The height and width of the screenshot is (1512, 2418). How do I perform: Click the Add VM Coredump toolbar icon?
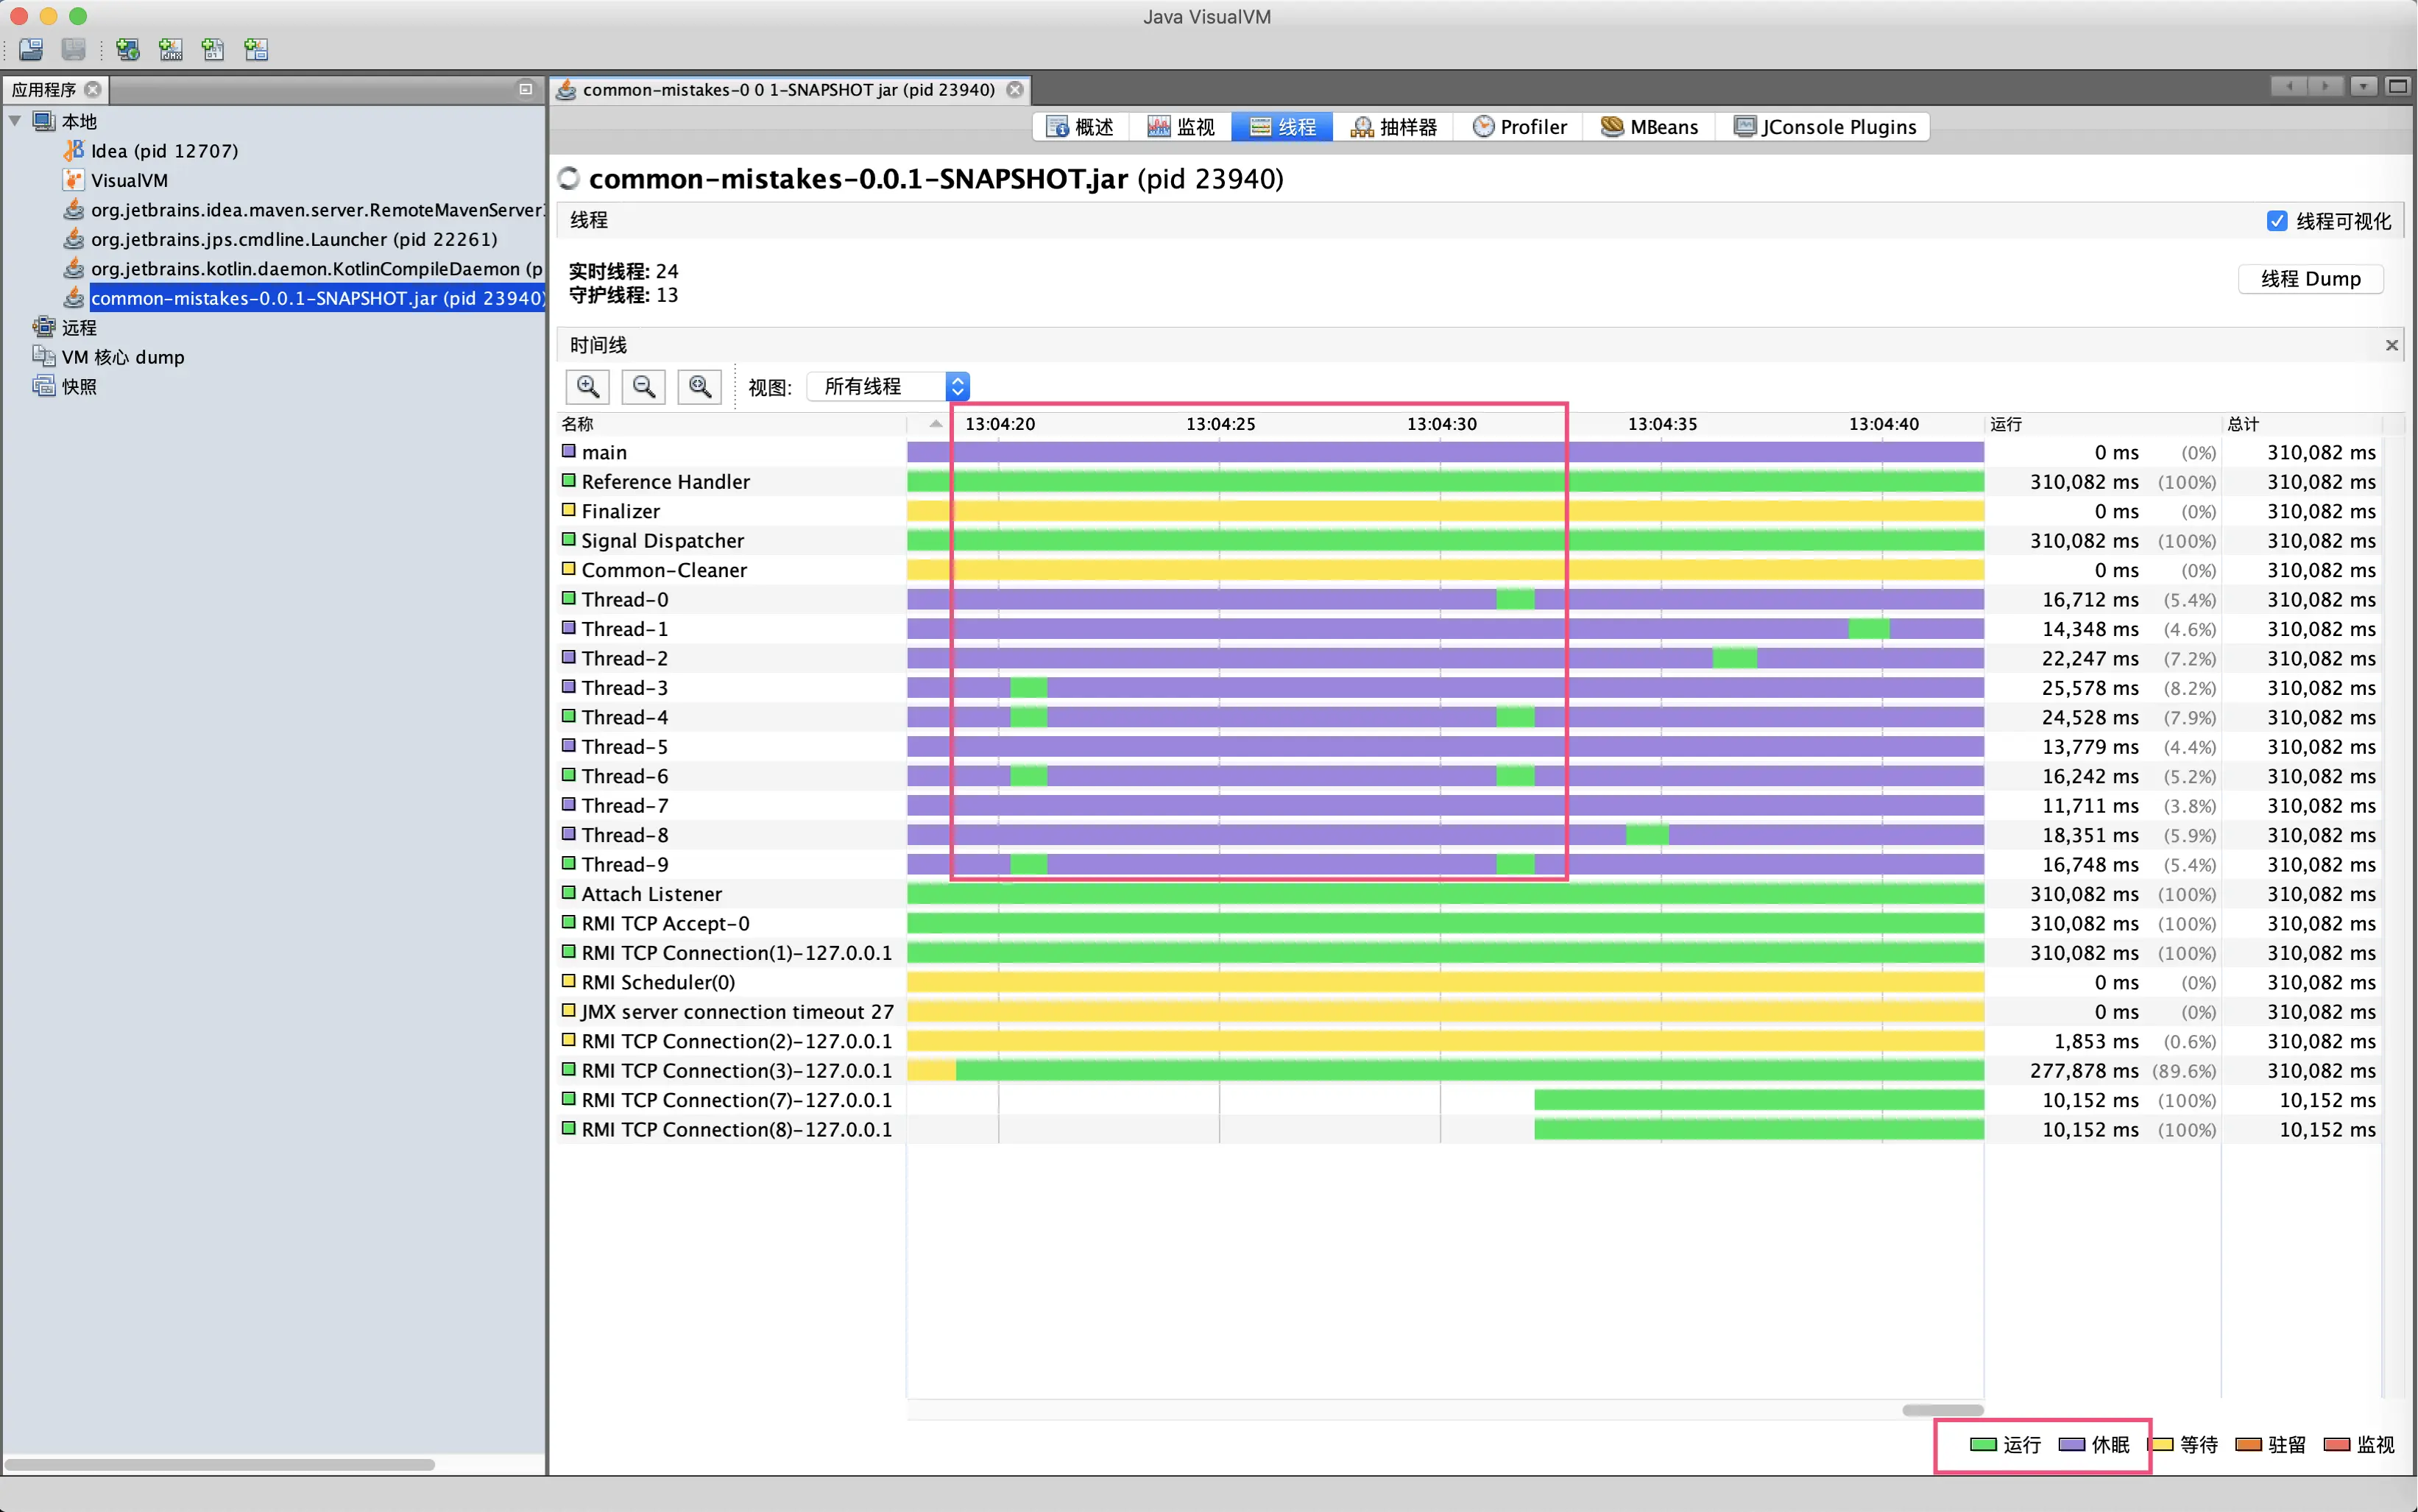(x=213, y=49)
